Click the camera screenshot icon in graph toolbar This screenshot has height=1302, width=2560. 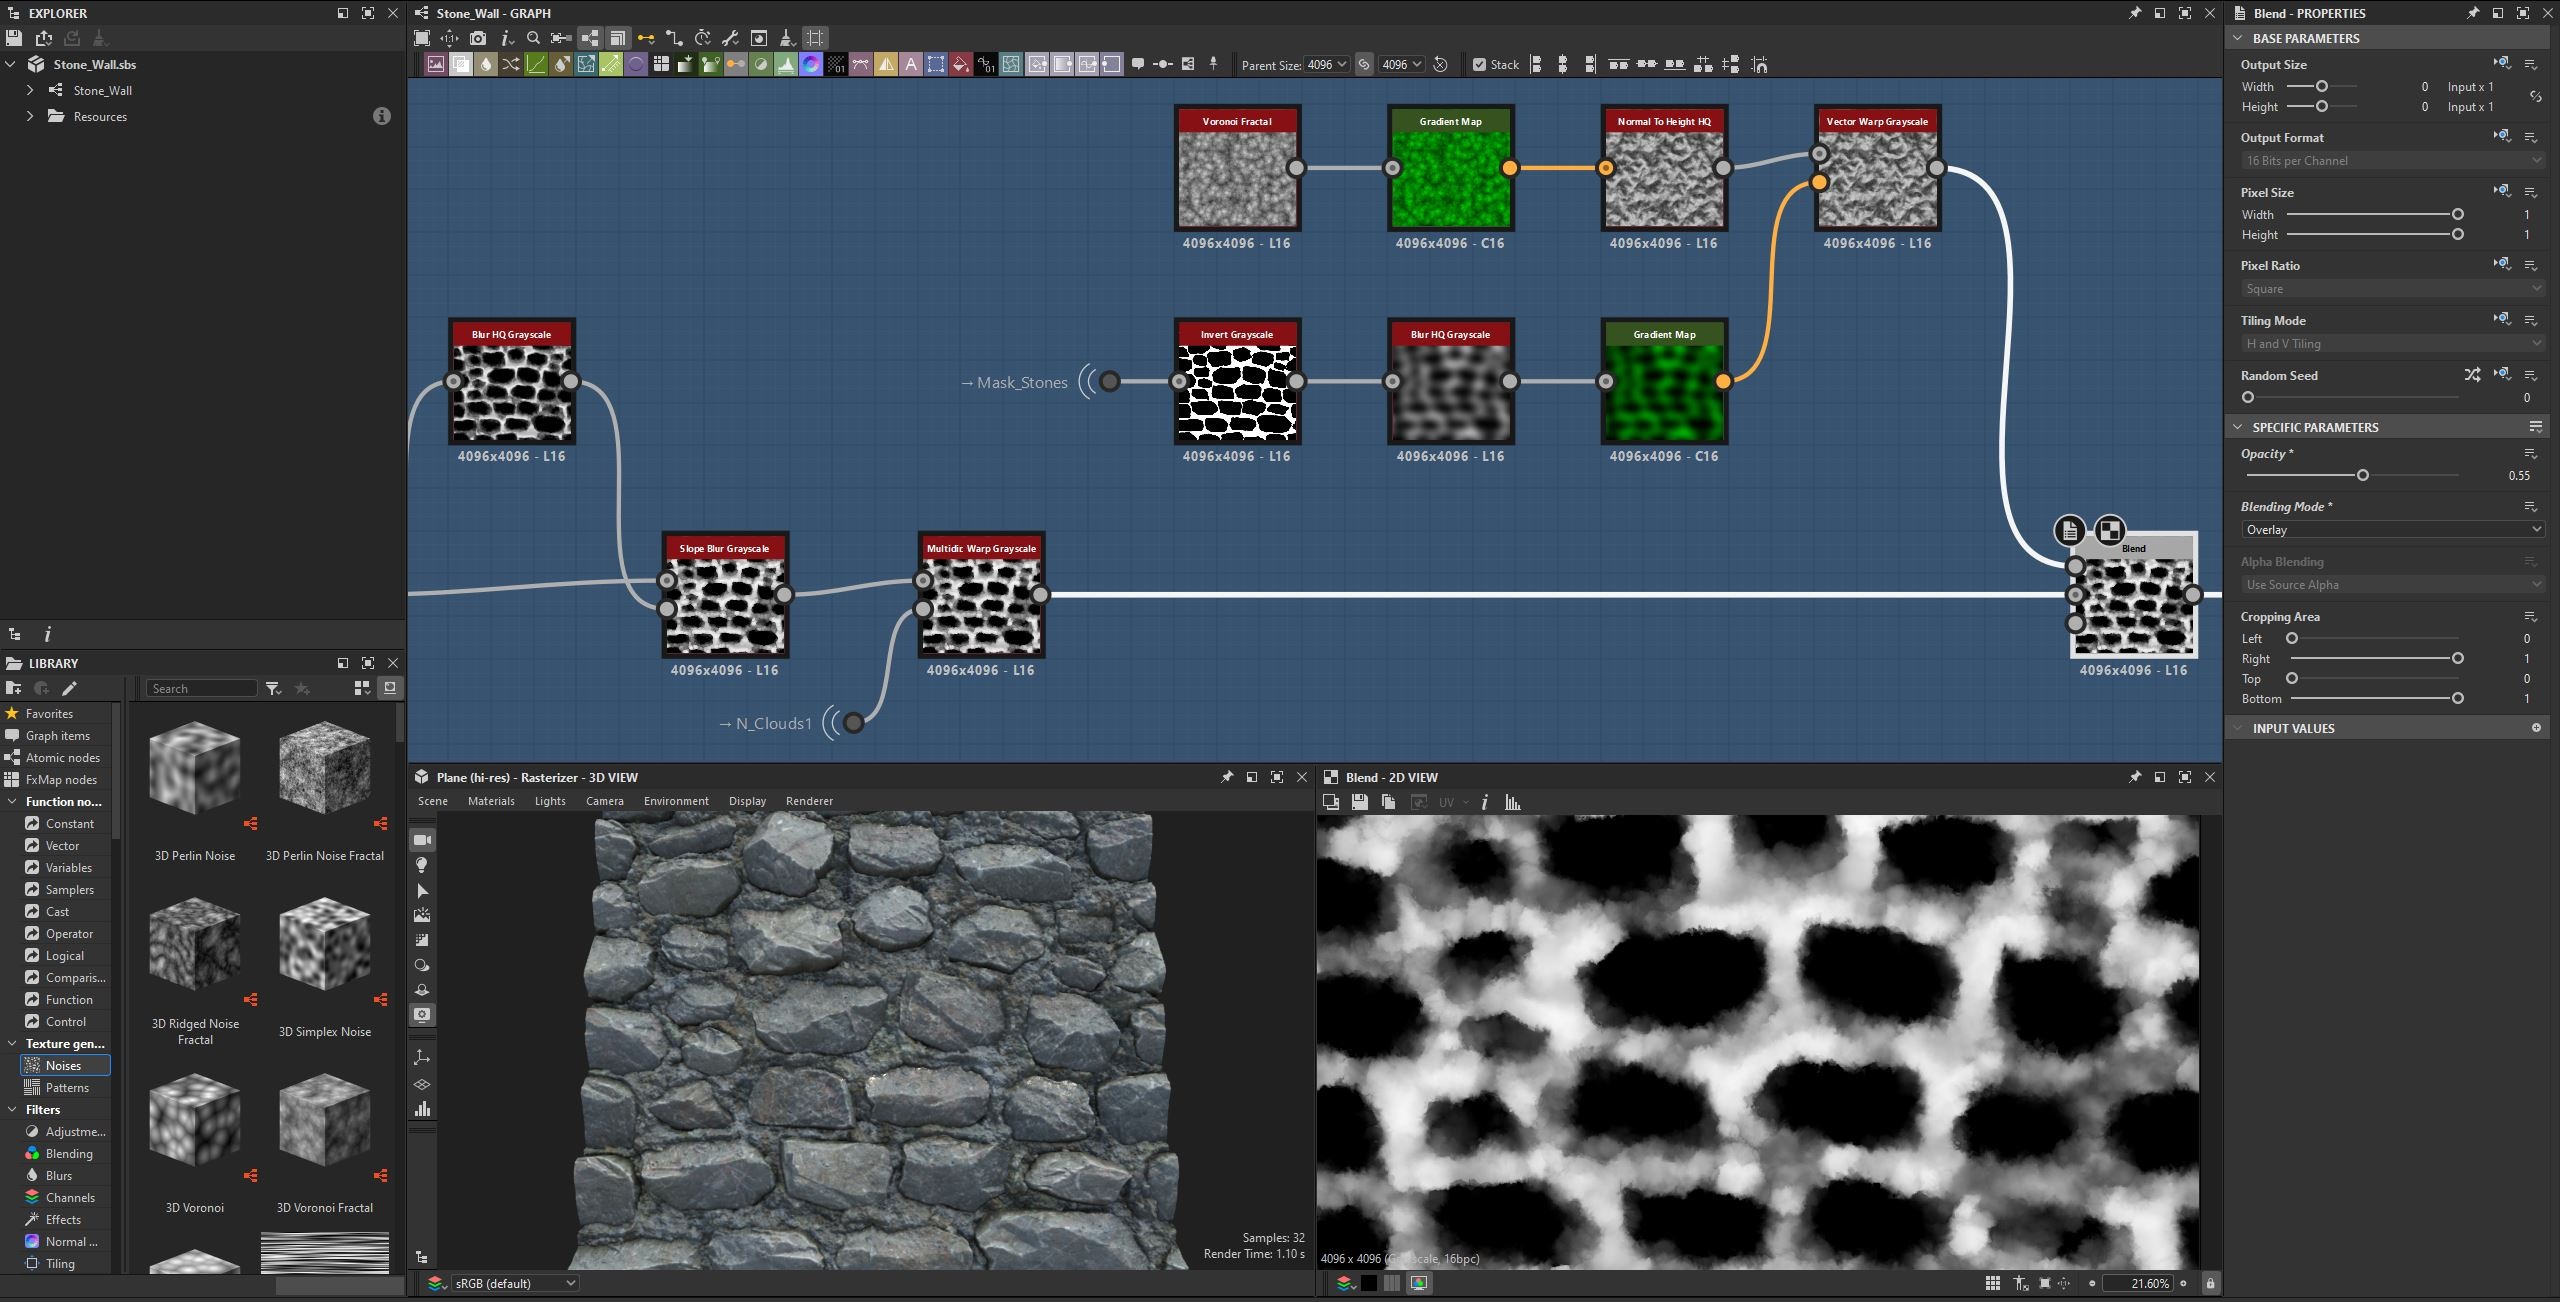tap(478, 38)
